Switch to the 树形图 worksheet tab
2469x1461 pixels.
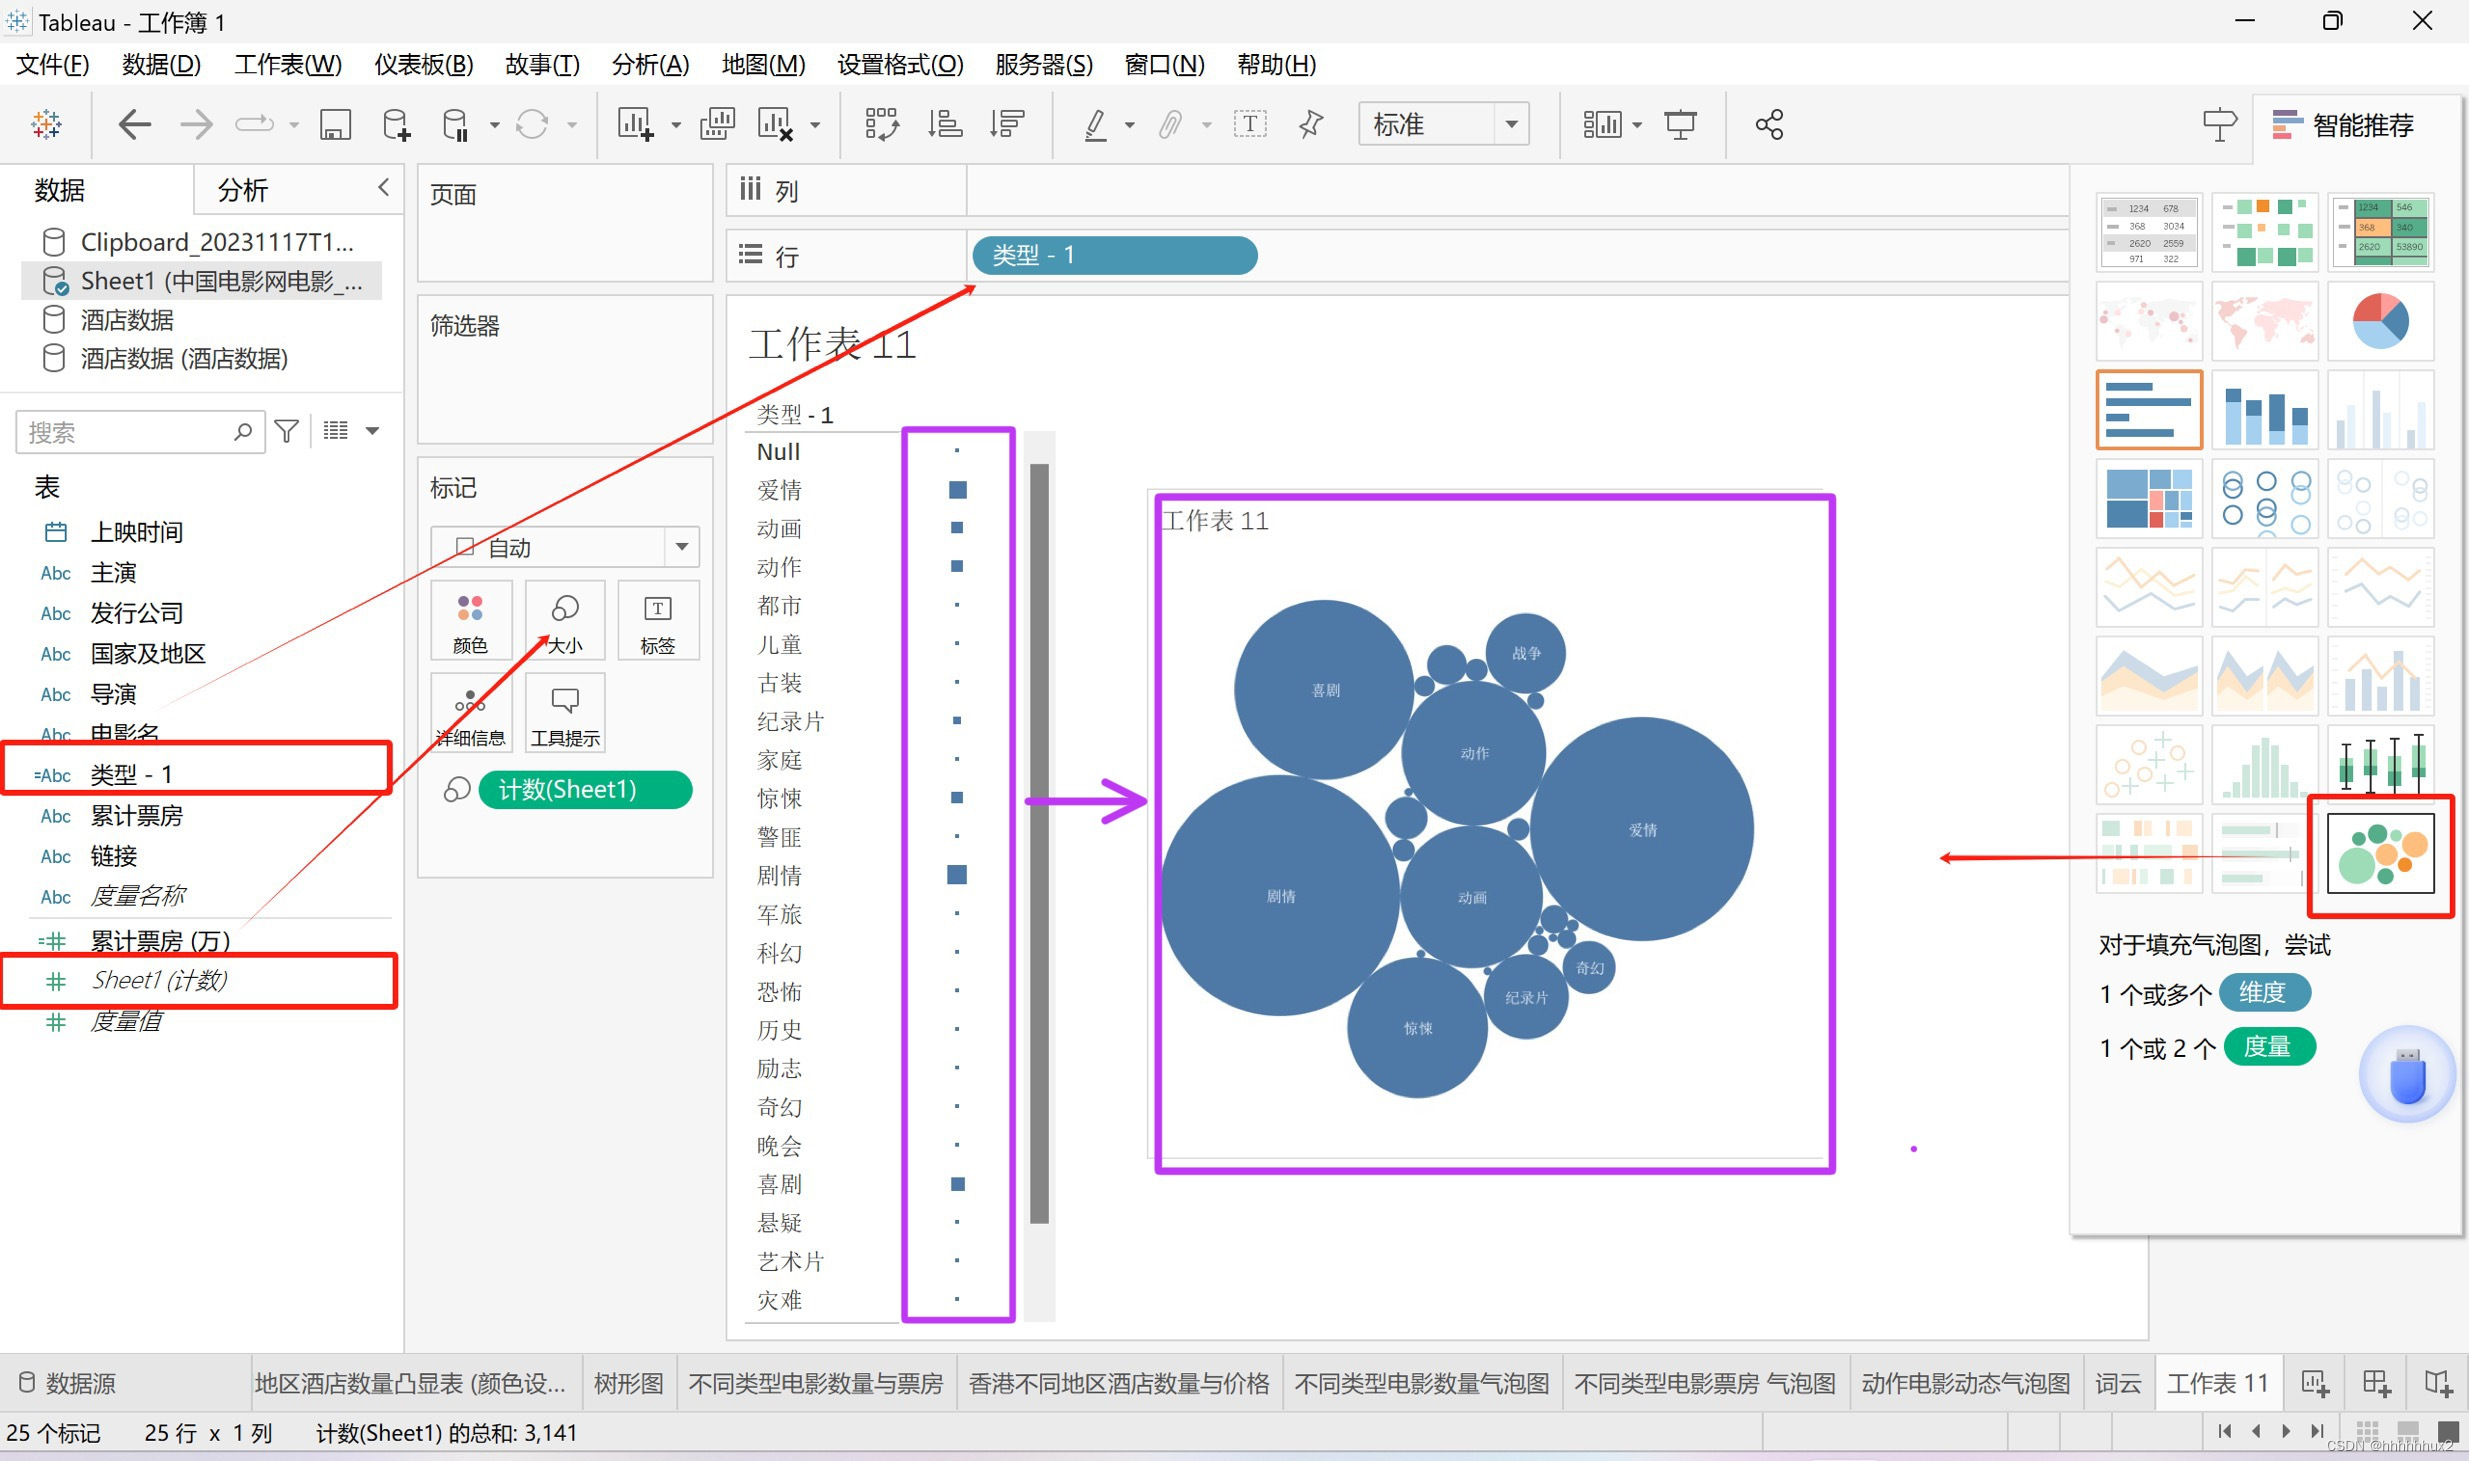pos(628,1383)
